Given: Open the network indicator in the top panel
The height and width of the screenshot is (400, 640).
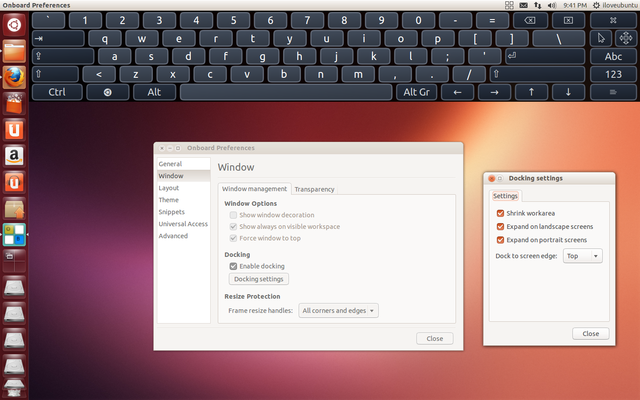Looking at the screenshot, I should (x=538, y=5).
